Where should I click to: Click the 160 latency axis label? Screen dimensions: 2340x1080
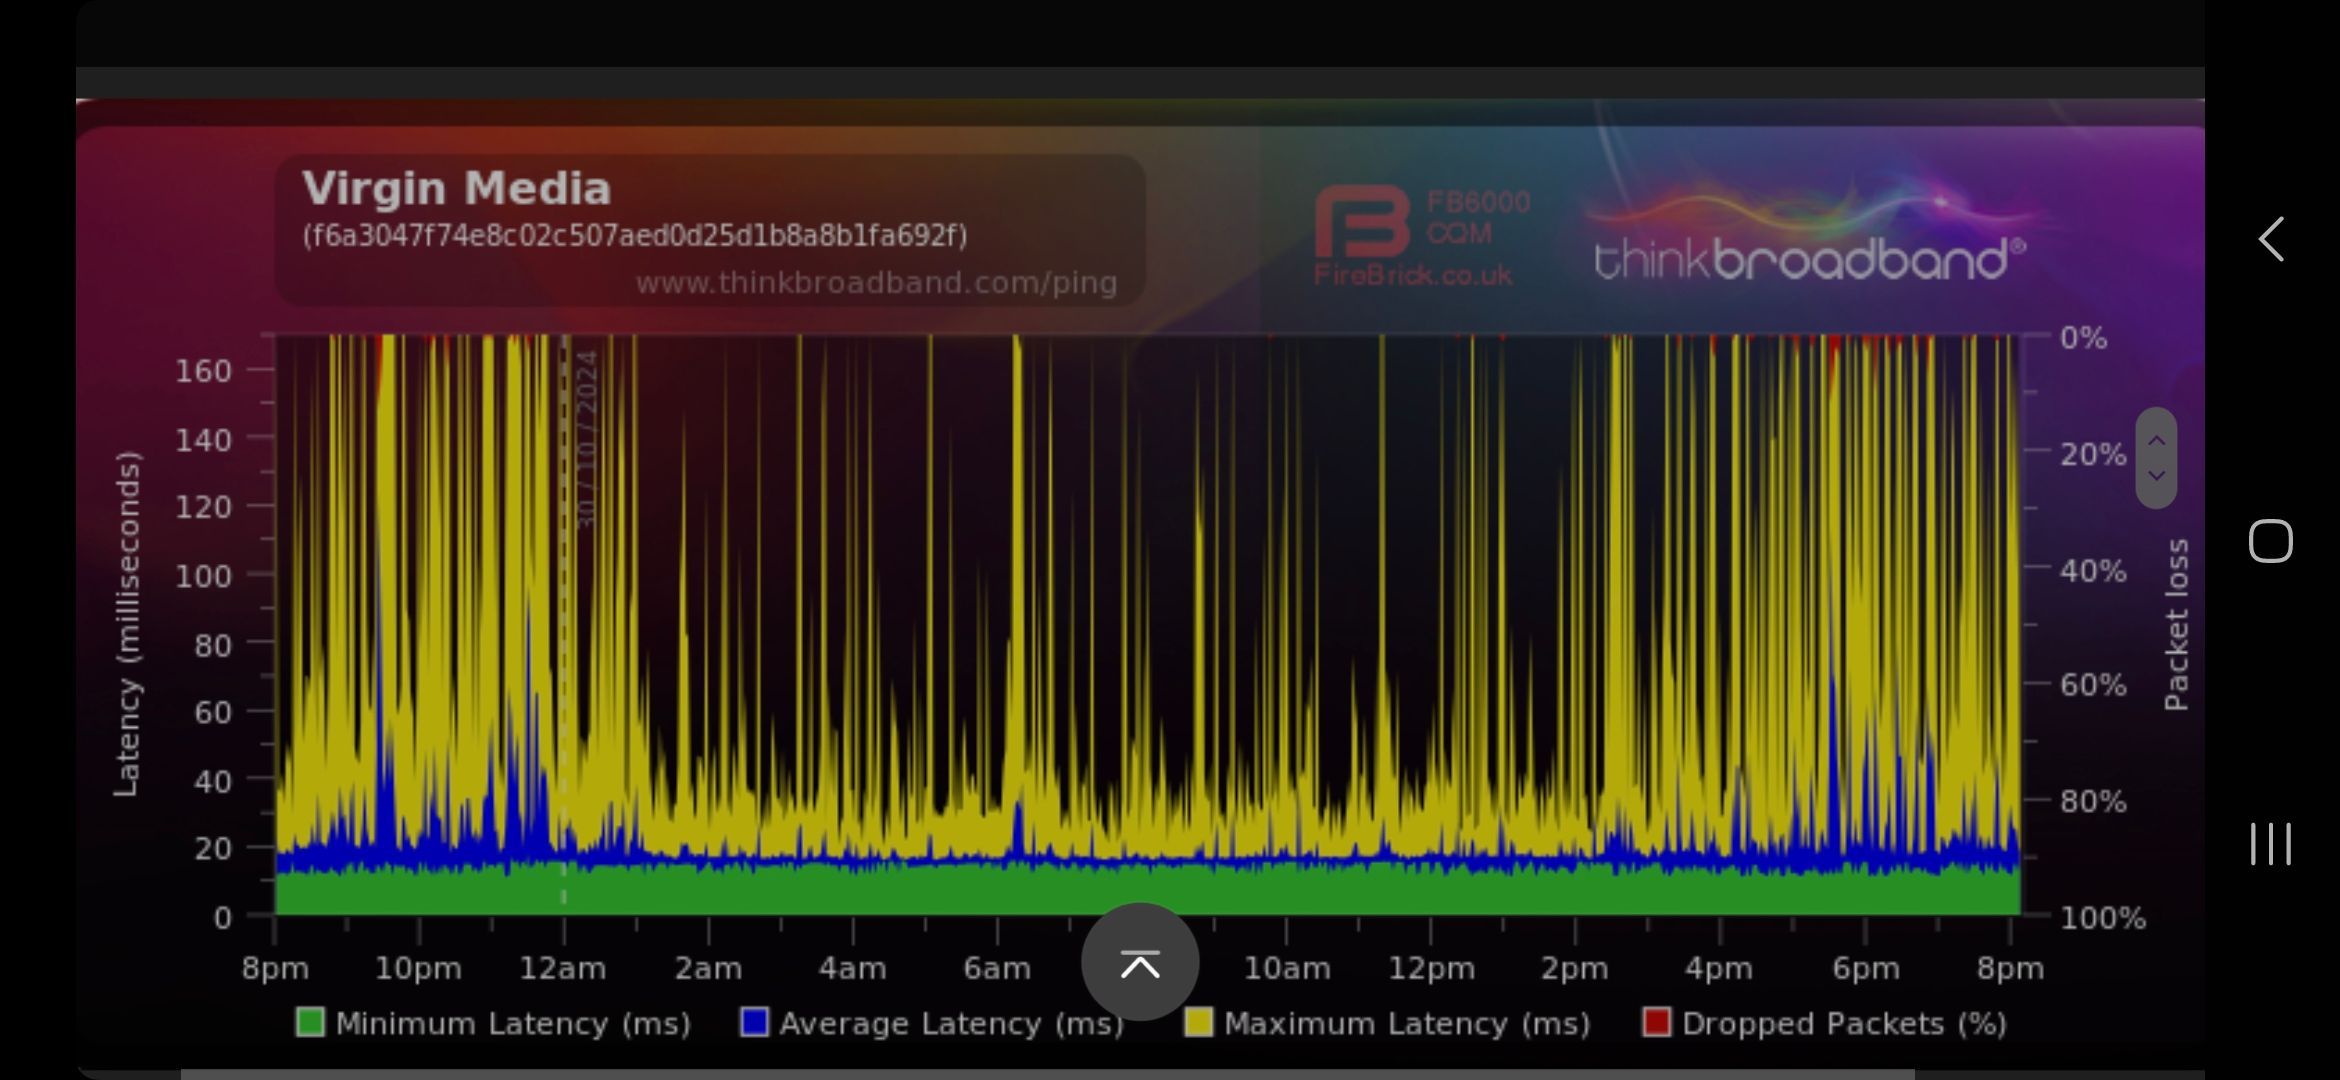203,371
